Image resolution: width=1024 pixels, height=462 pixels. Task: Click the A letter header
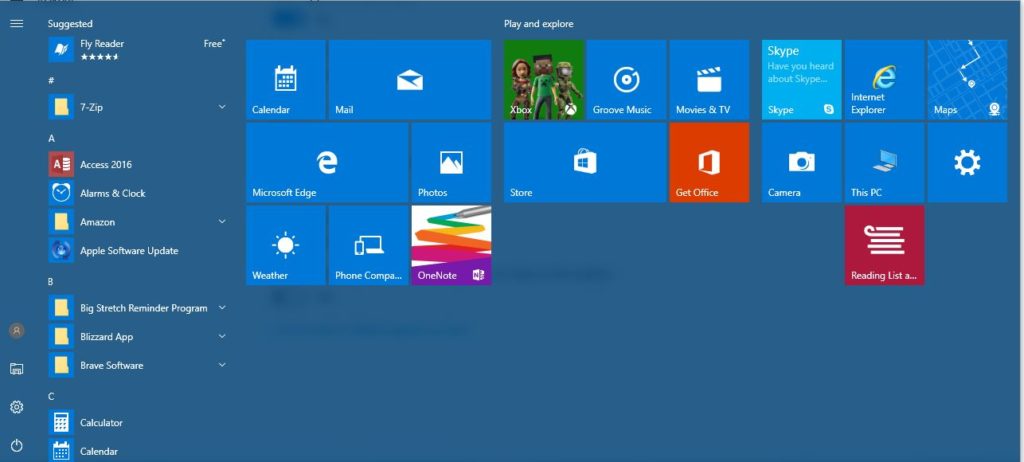pyautogui.click(x=51, y=139)
